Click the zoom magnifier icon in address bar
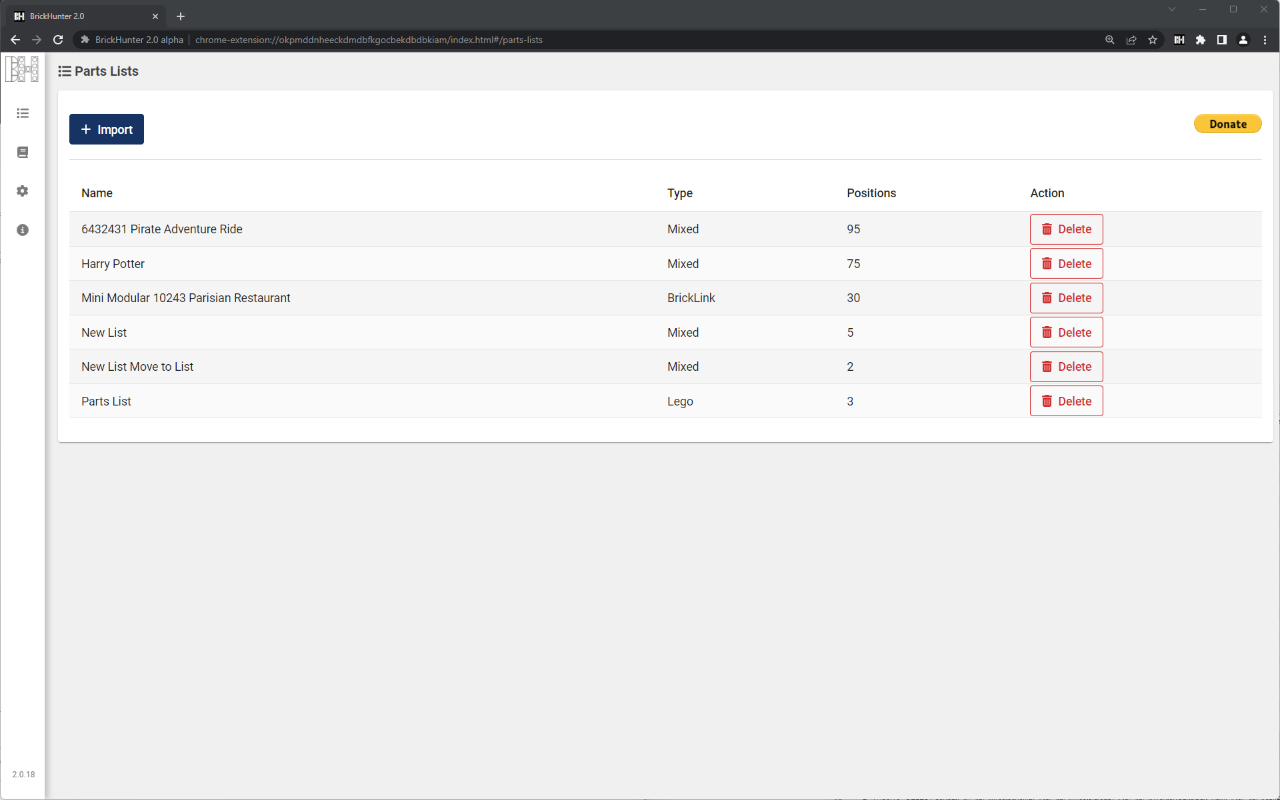Viewport: 1280px width, 800px height. click(1110, 40)
